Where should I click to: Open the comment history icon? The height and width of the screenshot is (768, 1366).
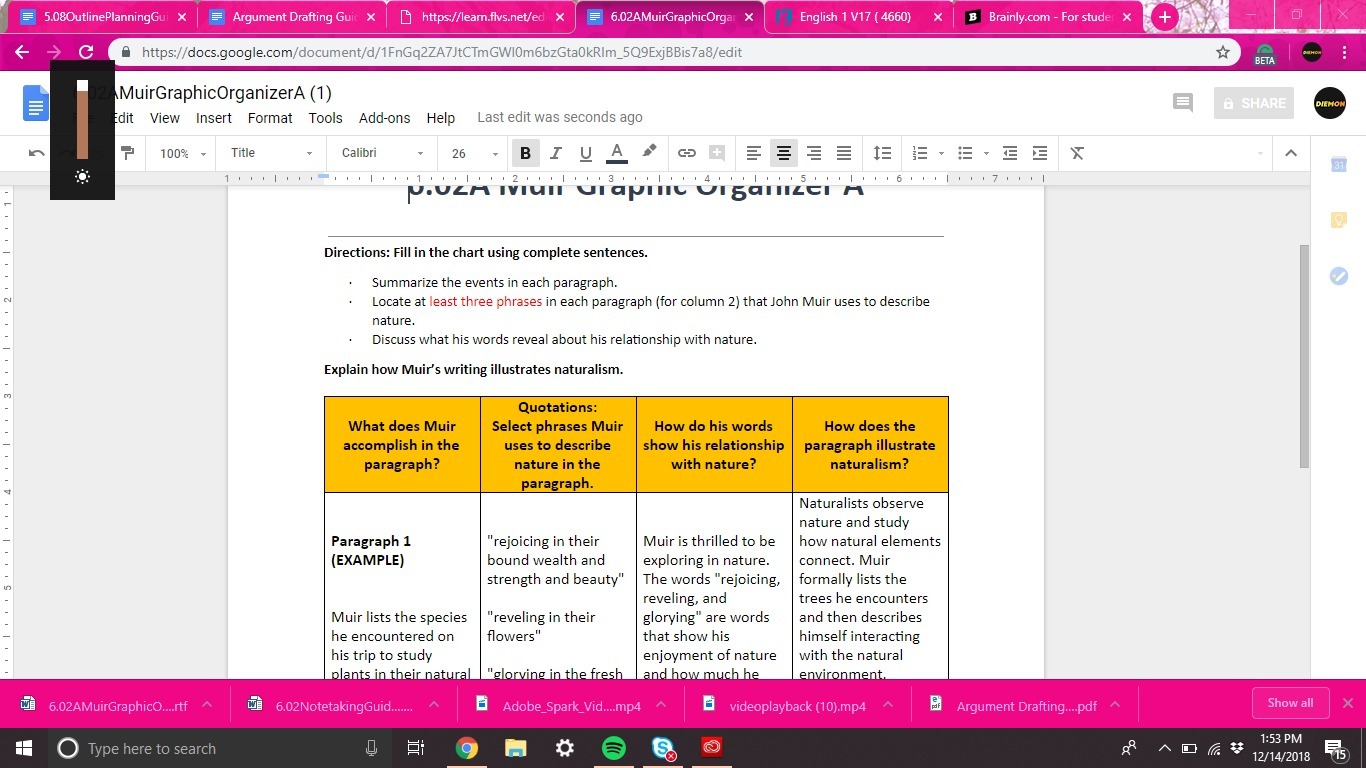(1183, 103)
